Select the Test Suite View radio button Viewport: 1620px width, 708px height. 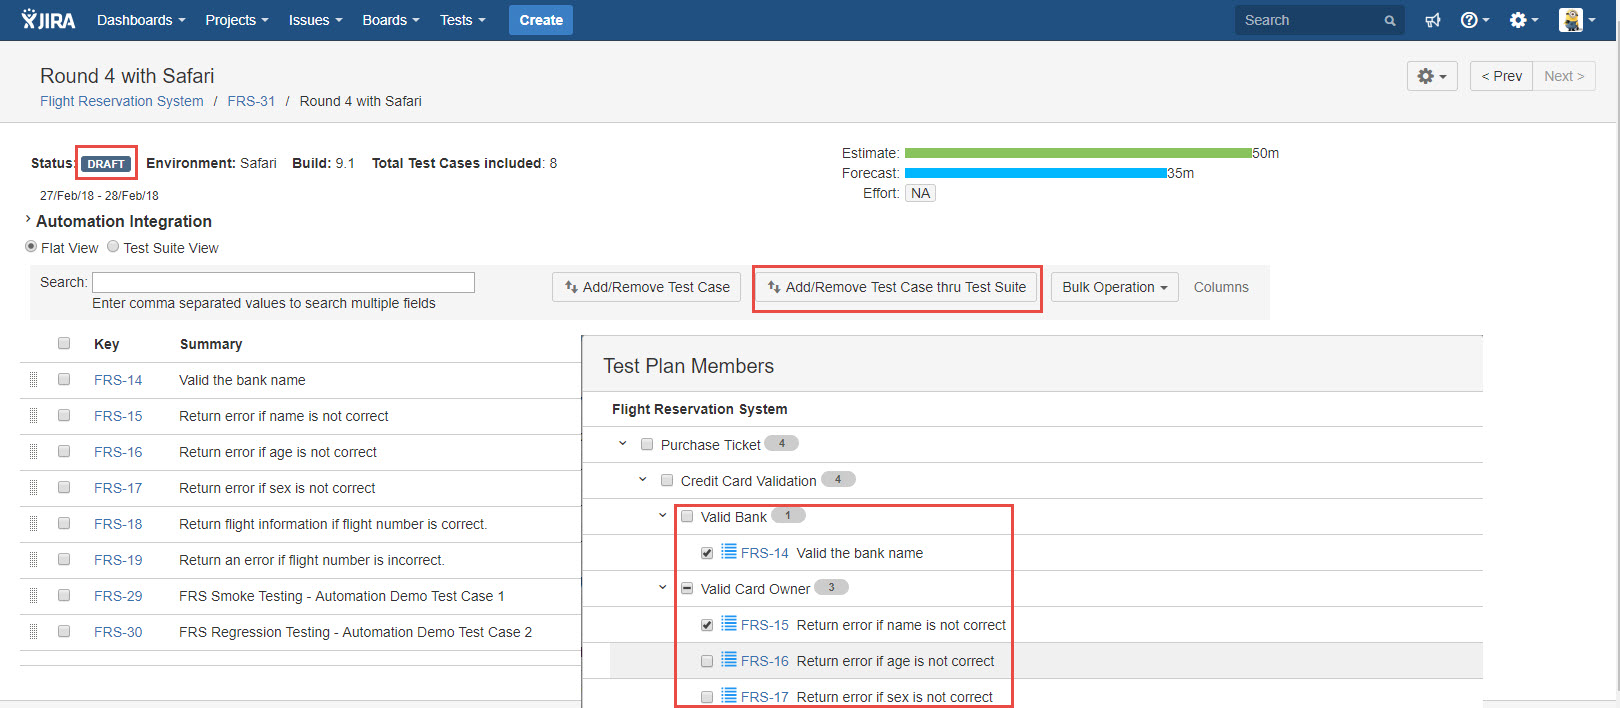point(113,247)
